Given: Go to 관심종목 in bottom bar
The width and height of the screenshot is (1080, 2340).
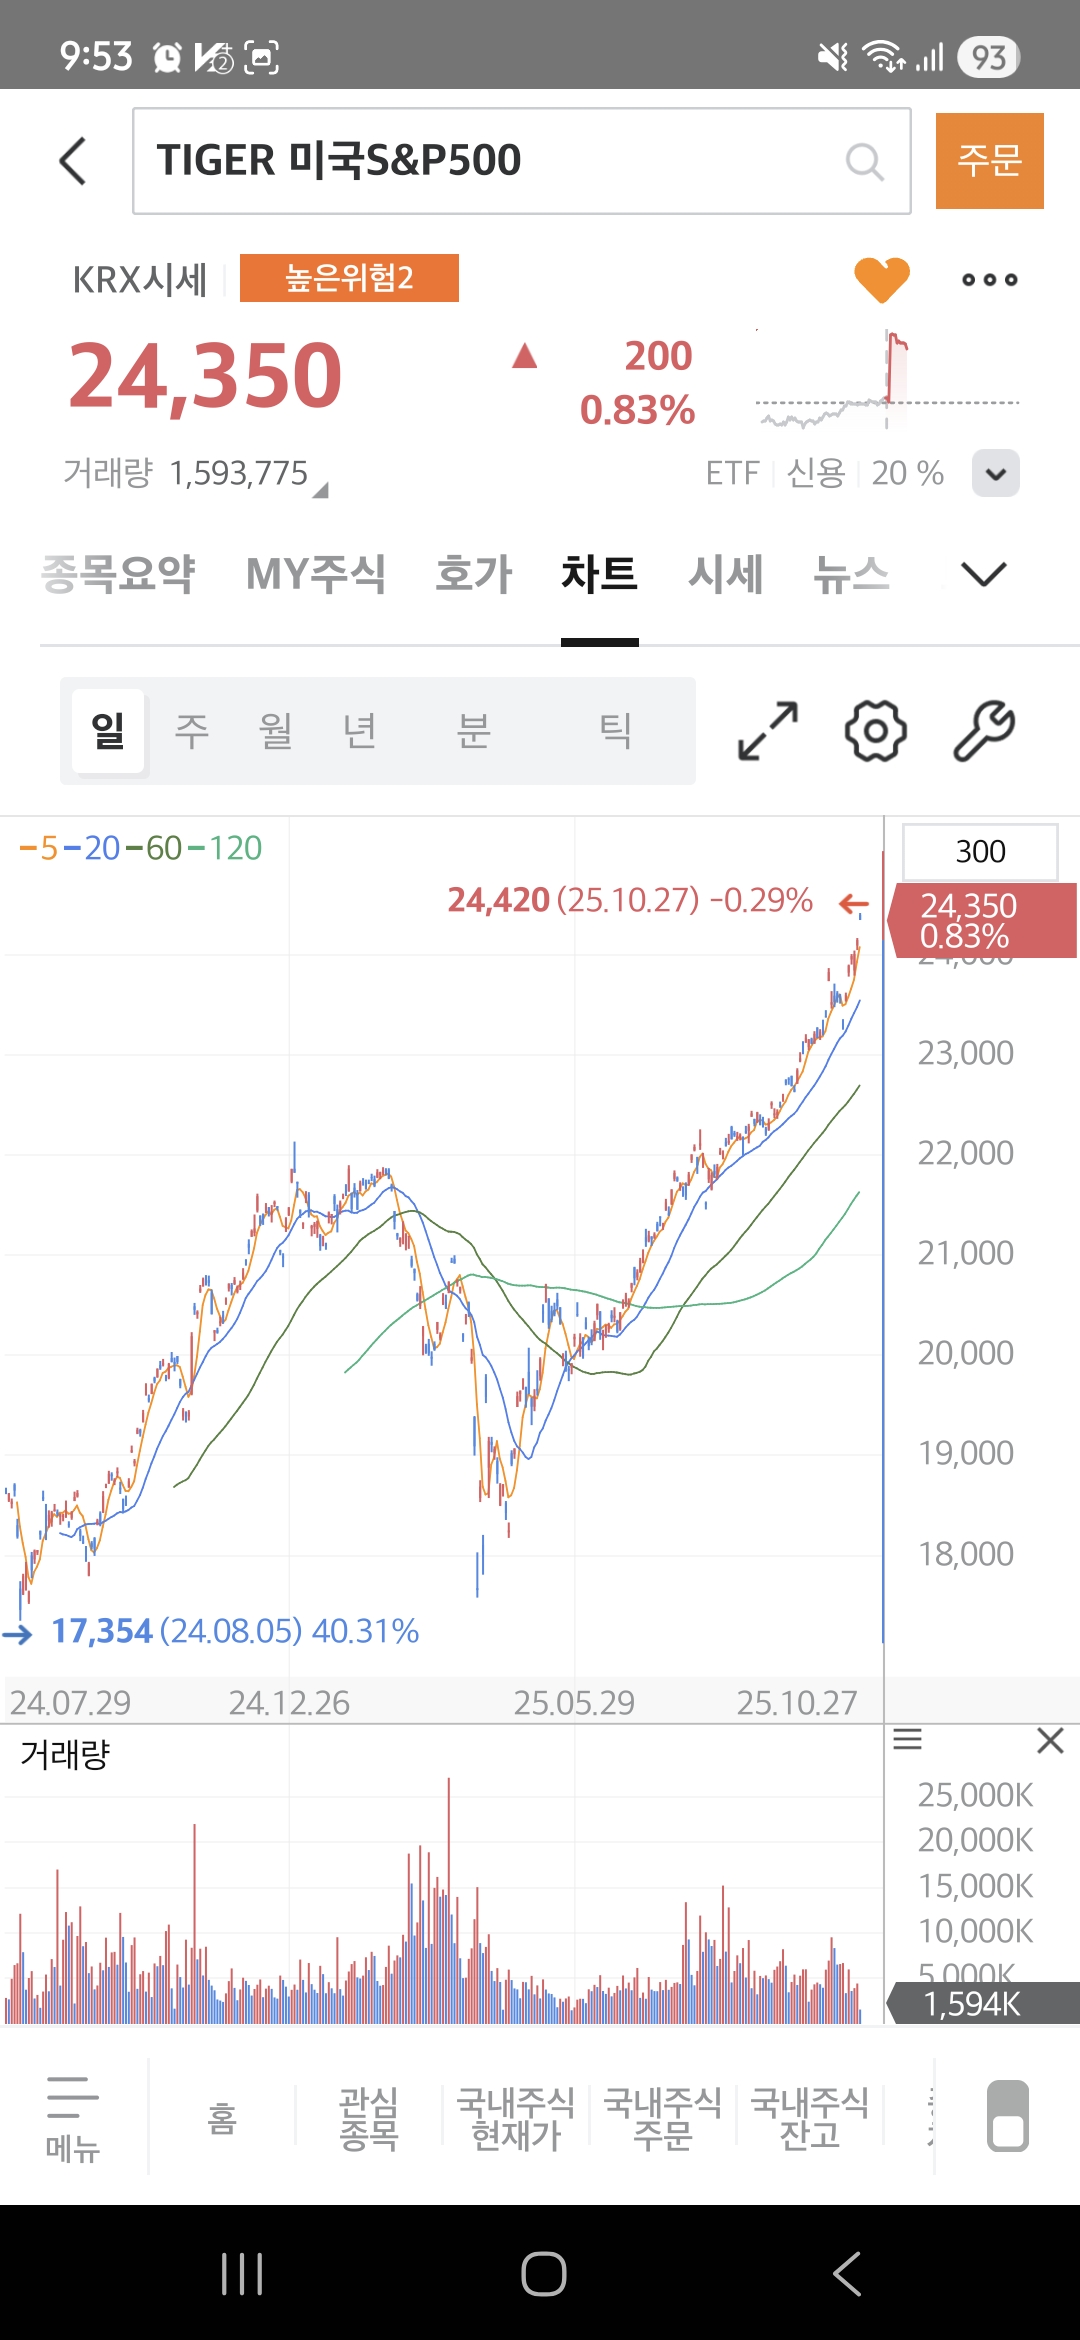Looking at the screenshot, I should coord(369,2118).
